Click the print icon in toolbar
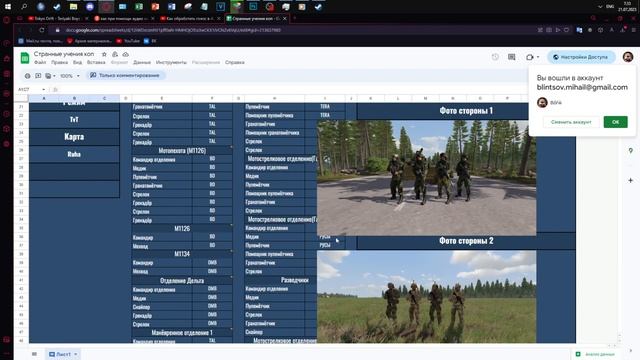Screen dimensions: 640x360 pos(27,76)
